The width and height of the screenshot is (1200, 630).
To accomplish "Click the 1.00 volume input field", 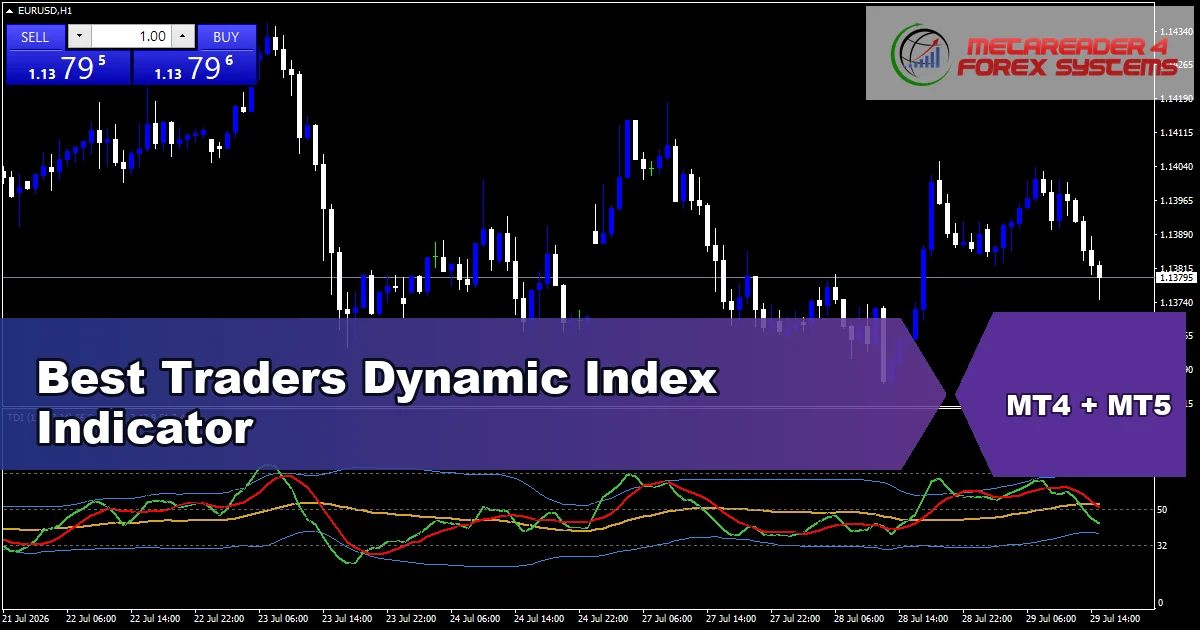I will [131, 37].
